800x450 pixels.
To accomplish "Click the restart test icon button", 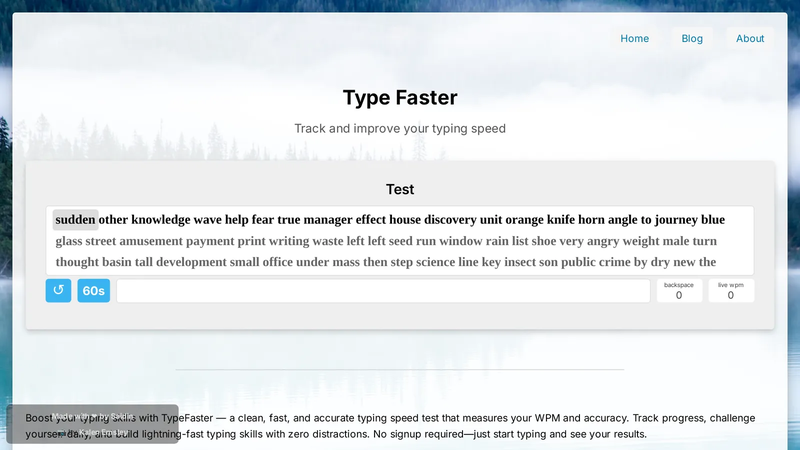I will (58, 290).
